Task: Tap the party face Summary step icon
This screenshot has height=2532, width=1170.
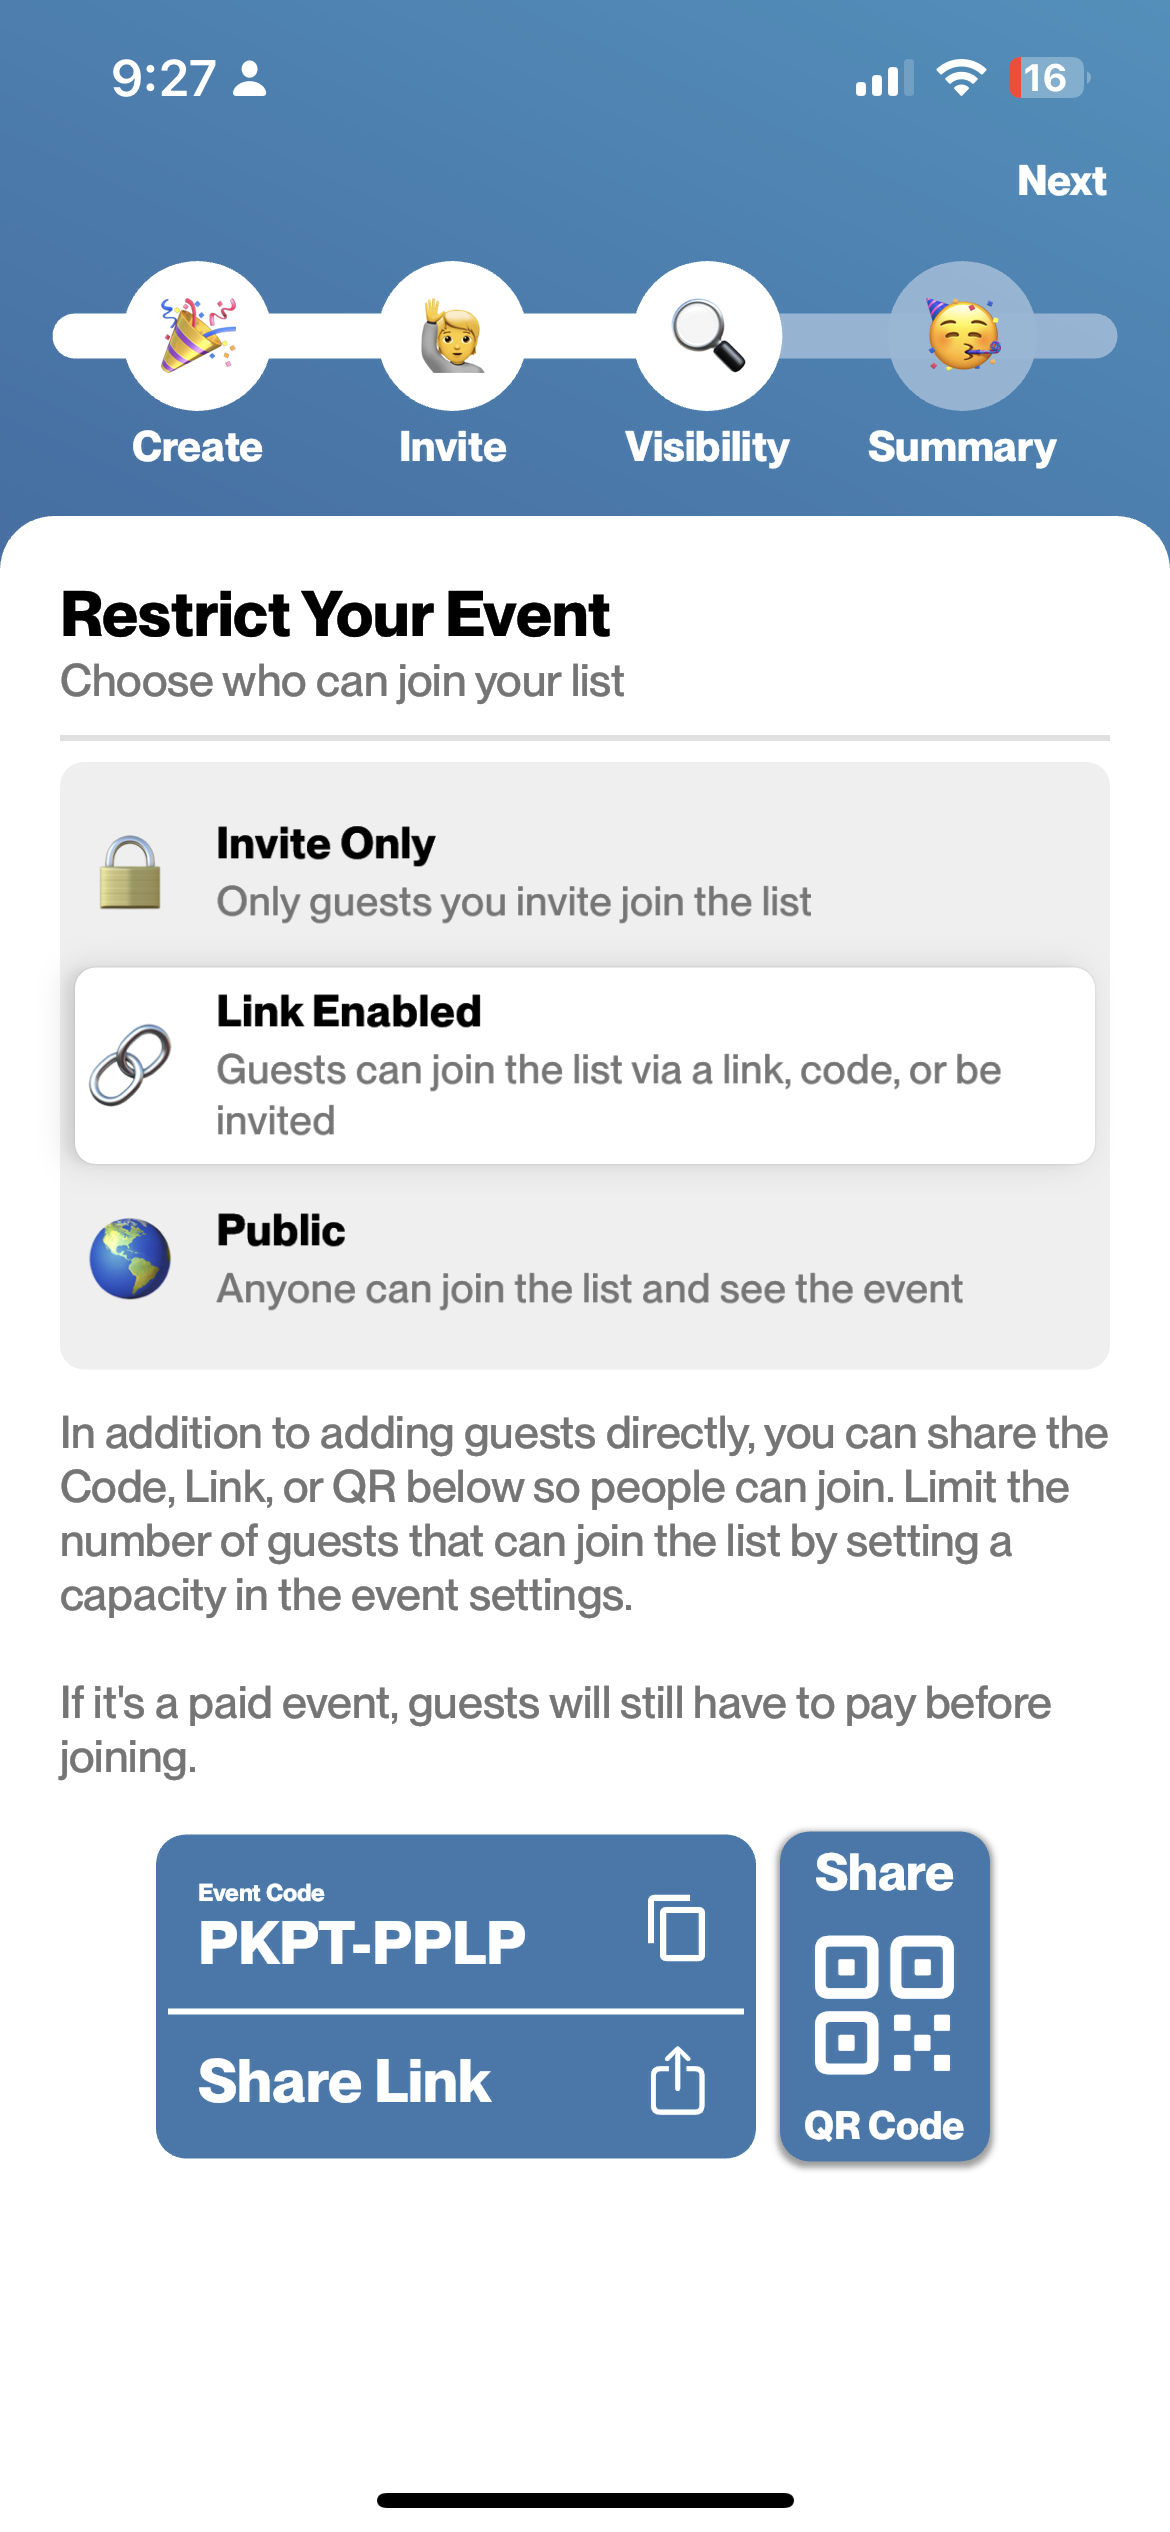Action: click(962, 336)
